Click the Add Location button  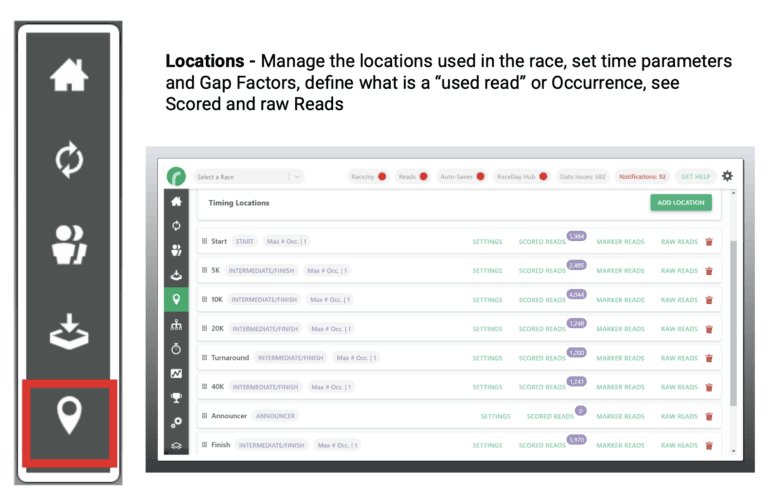(x=680, y=203)
